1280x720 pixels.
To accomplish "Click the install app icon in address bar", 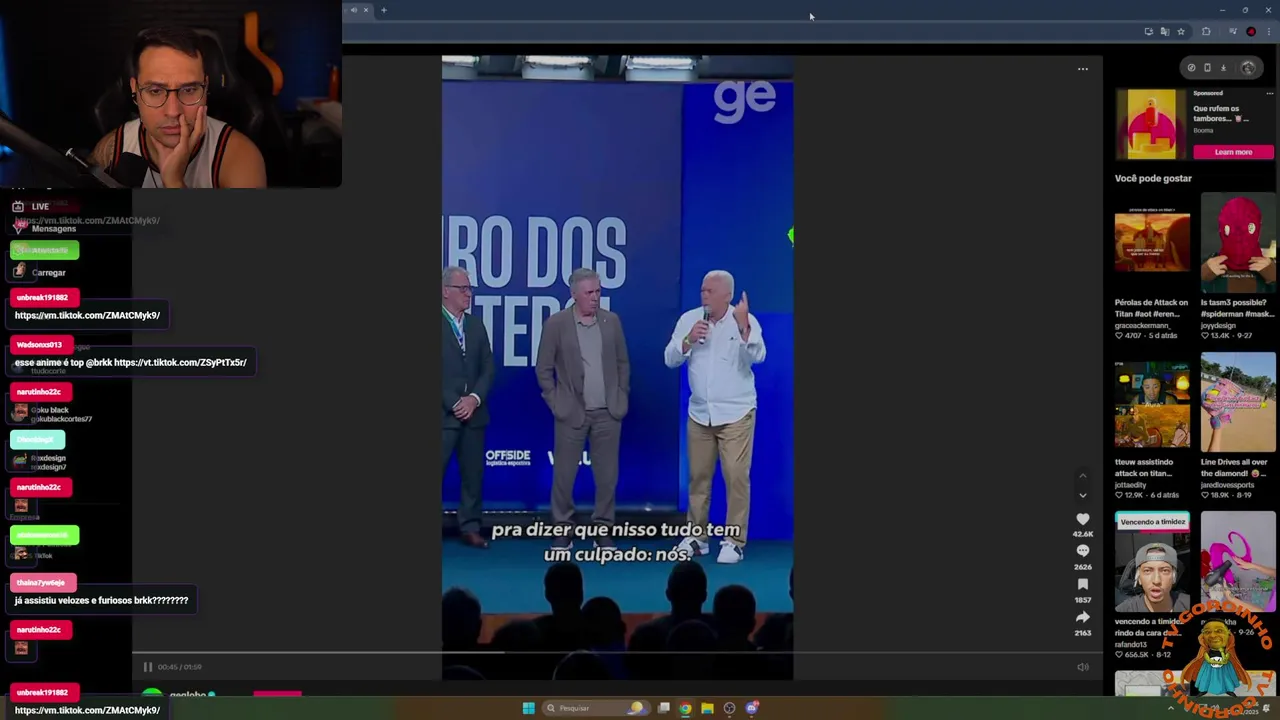I will pos(1148,32).
